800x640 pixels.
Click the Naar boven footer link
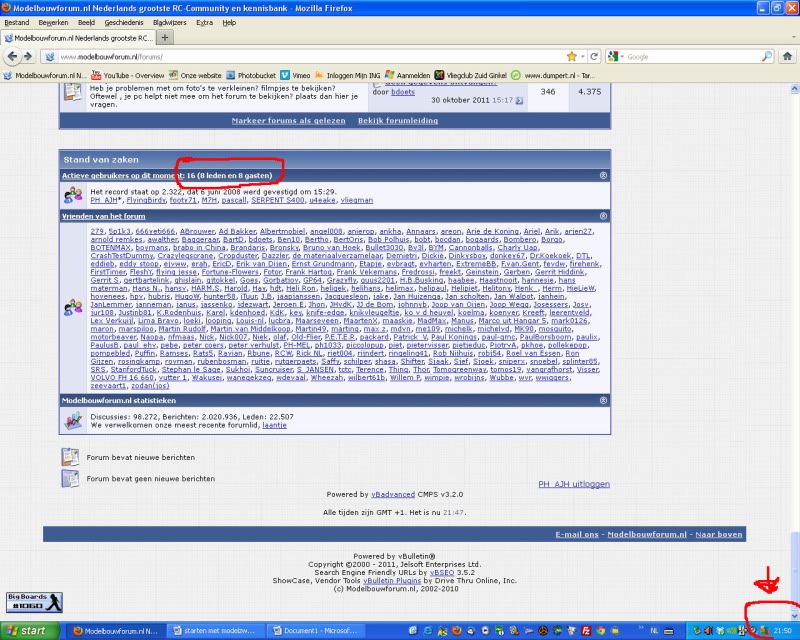(719, 534)
